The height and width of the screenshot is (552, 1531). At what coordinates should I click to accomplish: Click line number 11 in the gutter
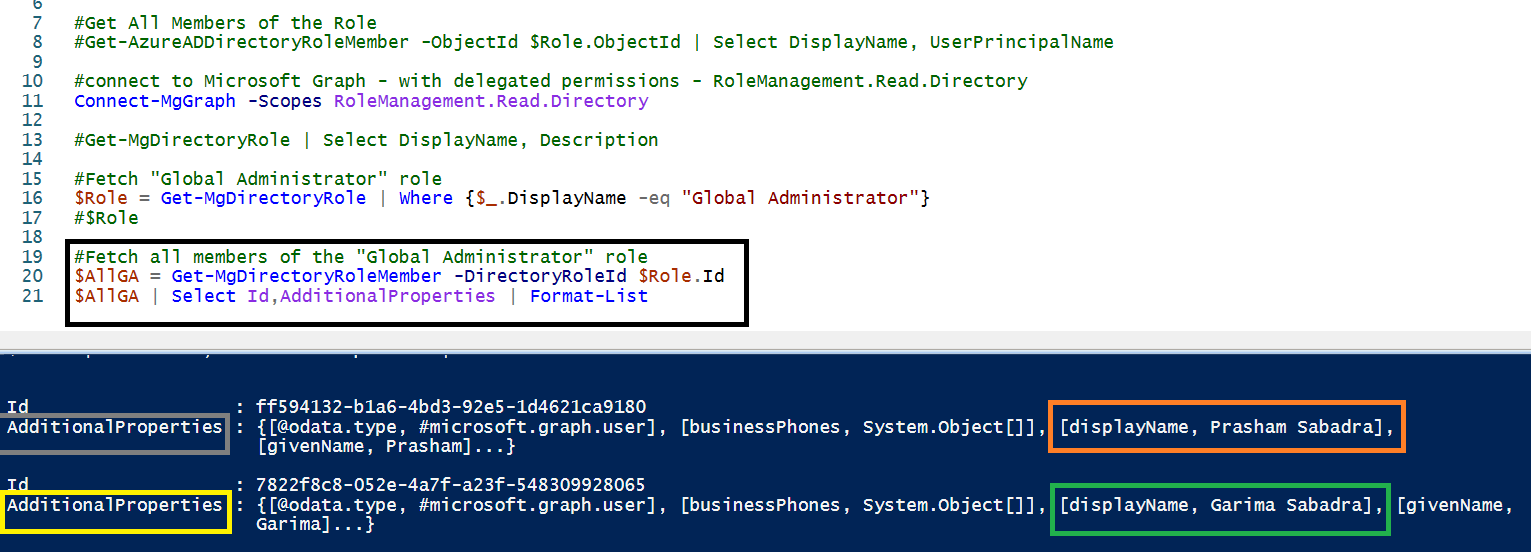pyautogui.click(x=32, y=101)
